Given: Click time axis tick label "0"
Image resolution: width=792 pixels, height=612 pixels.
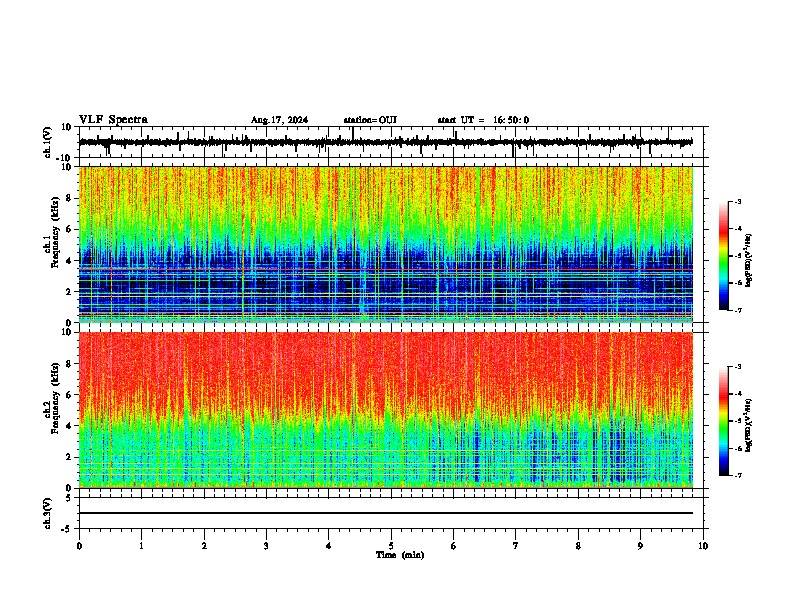Looking at the screenshot, I should (79, 546).
